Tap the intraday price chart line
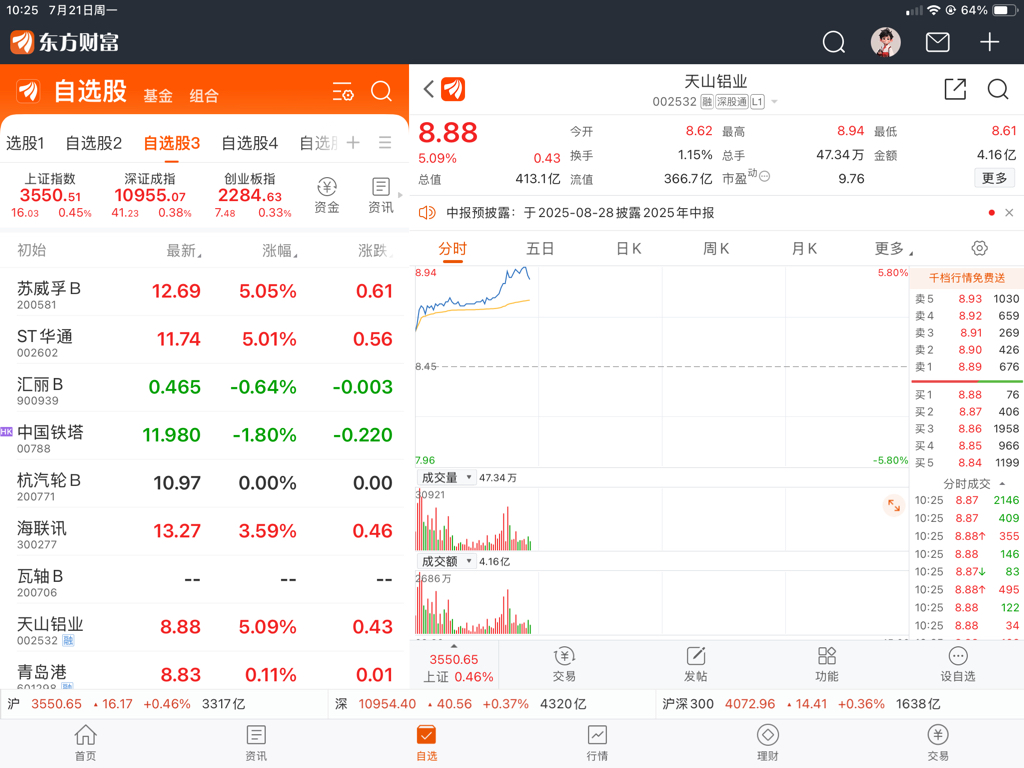This screenshot has width=1024, height=768. (473, 301)
